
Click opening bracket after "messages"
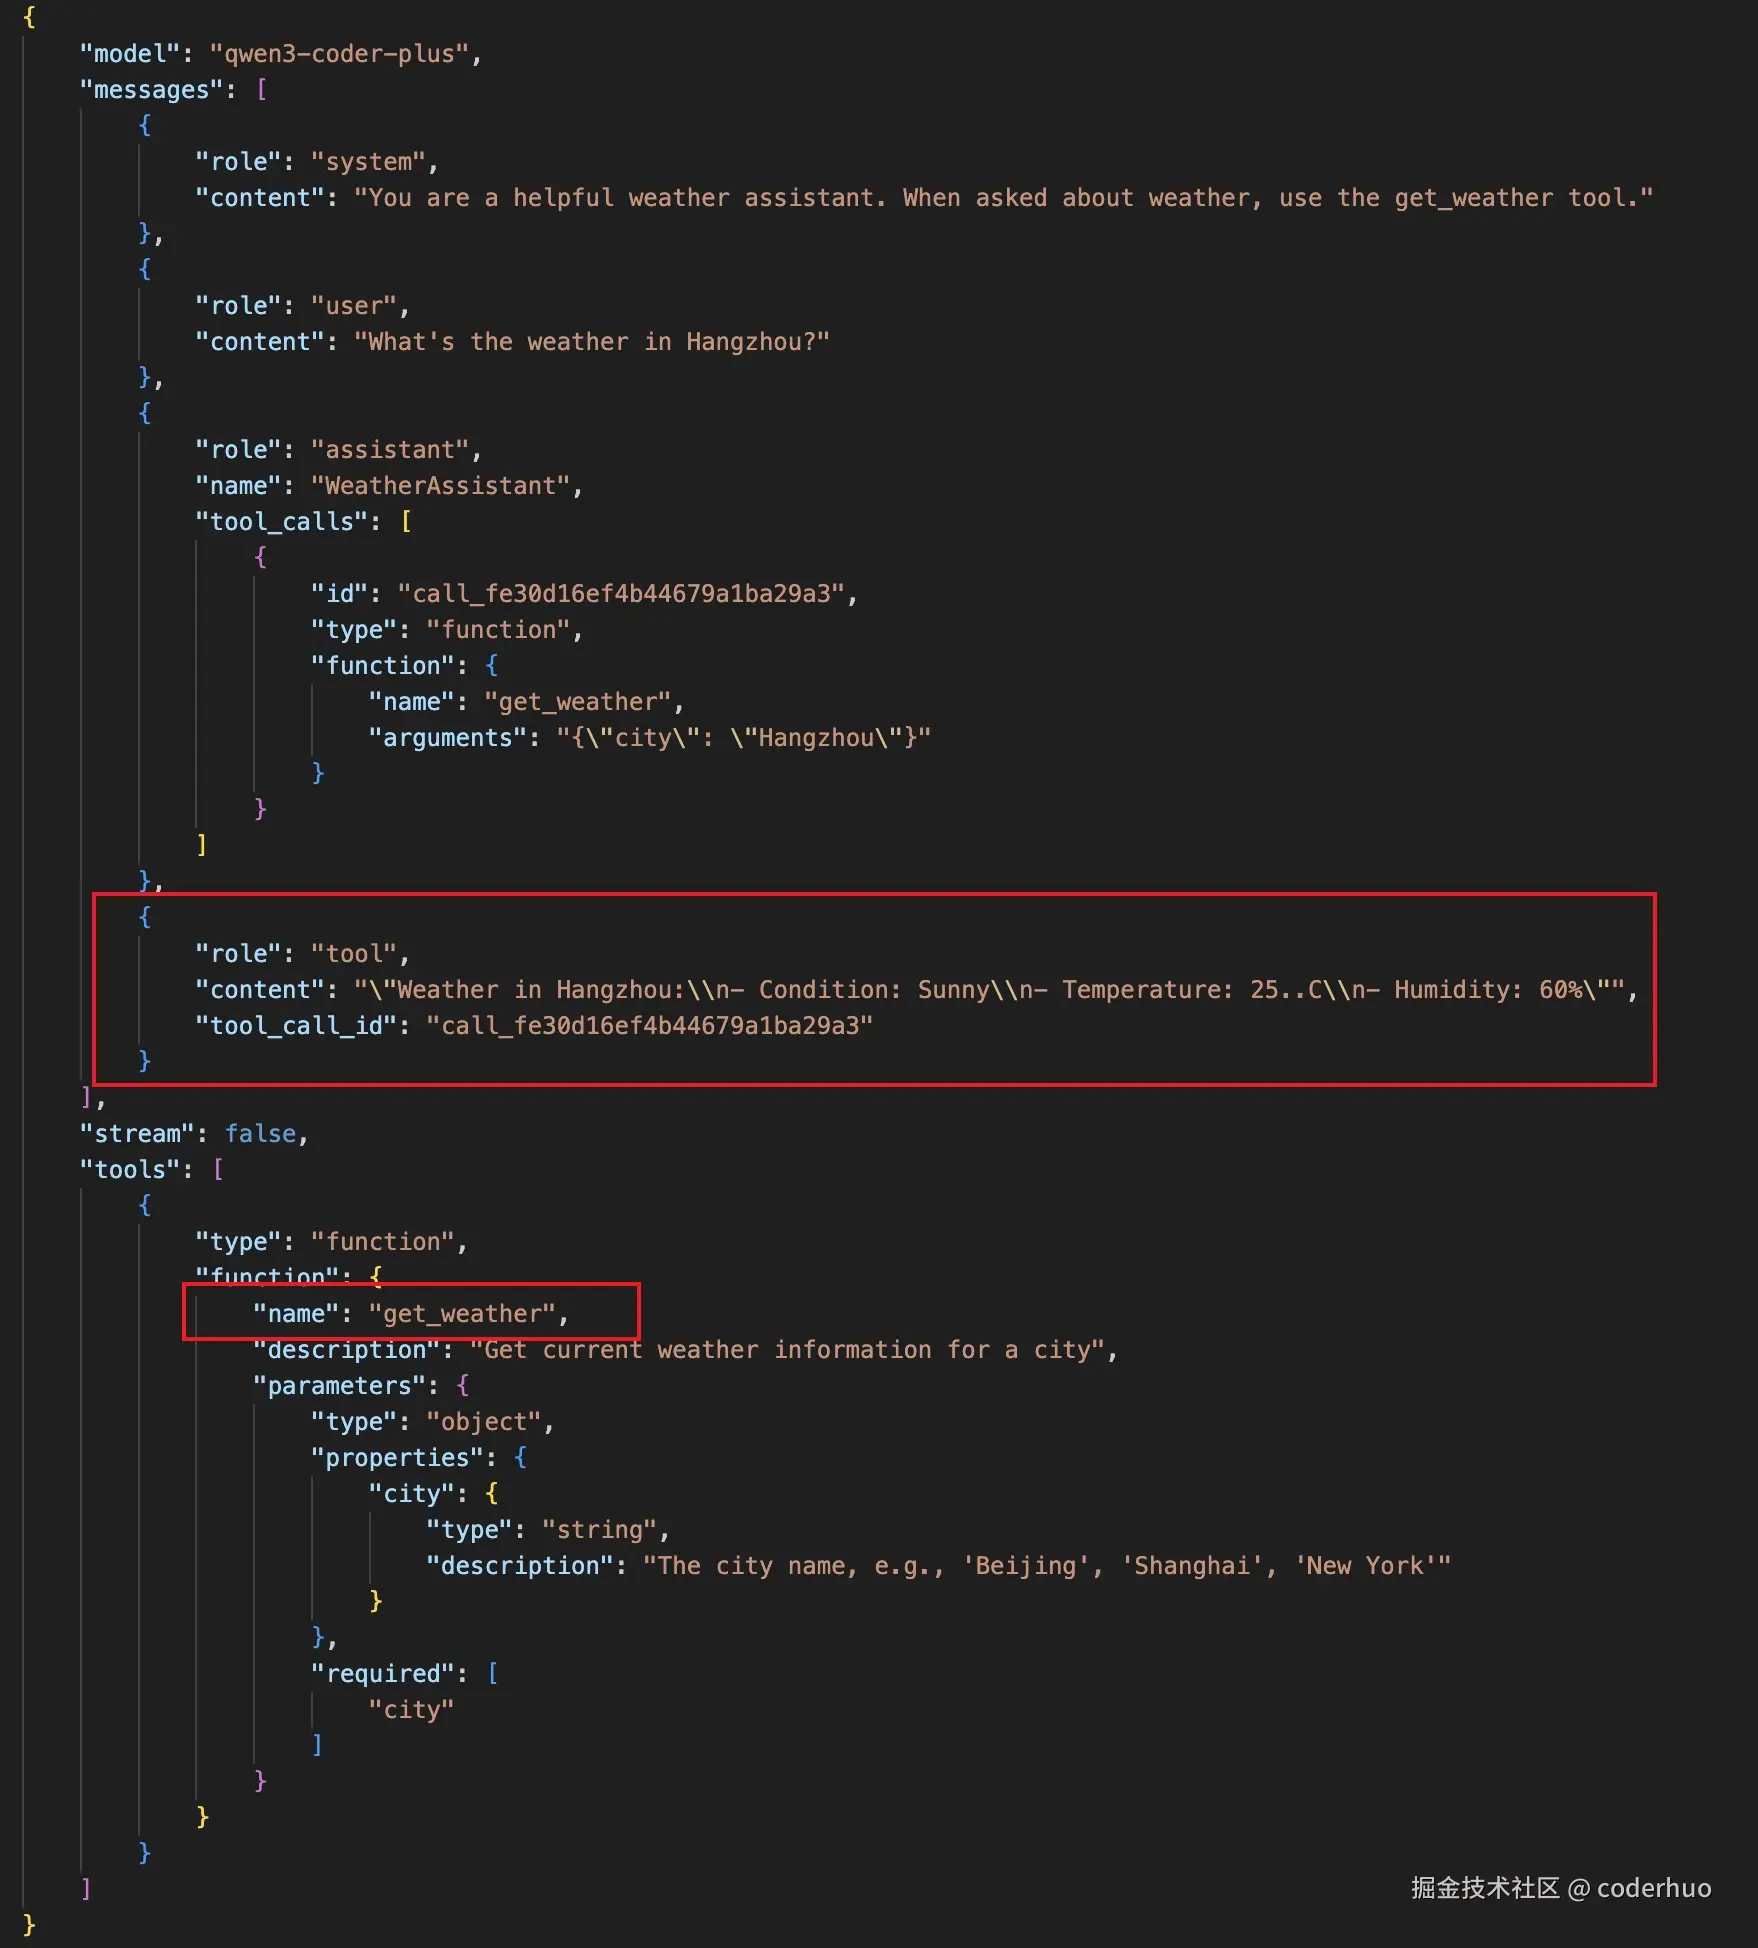pos(262,90)
